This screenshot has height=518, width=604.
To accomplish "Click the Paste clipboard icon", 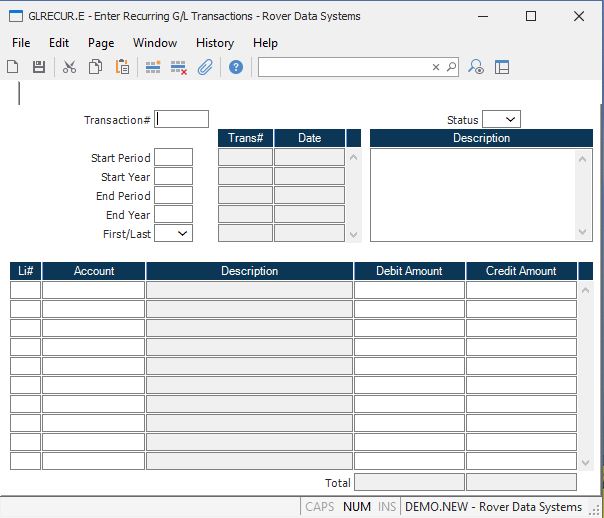I will [122, 67].
